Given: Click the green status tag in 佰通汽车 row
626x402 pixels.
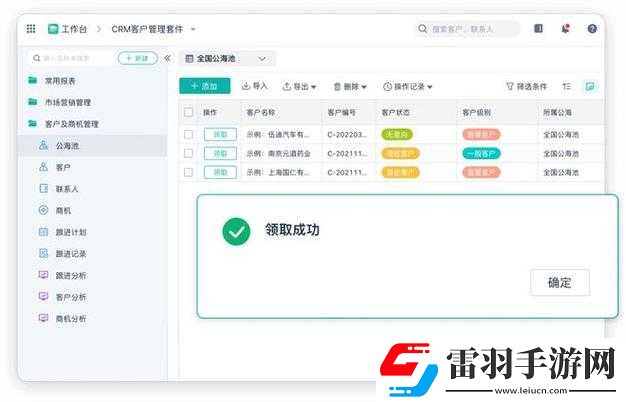Looking at the screenshot, I should pyautogui.click(x=397, y=135).
